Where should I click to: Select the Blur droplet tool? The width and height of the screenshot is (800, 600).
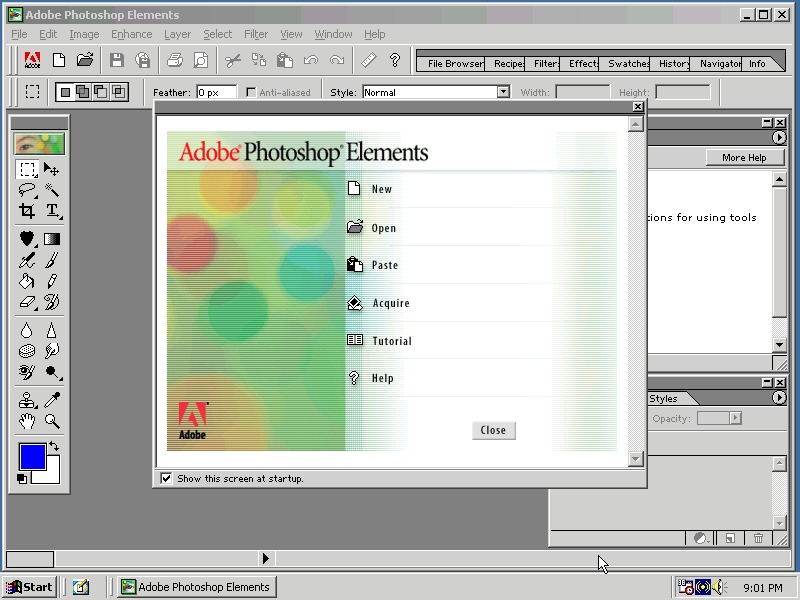coord(27,330)
